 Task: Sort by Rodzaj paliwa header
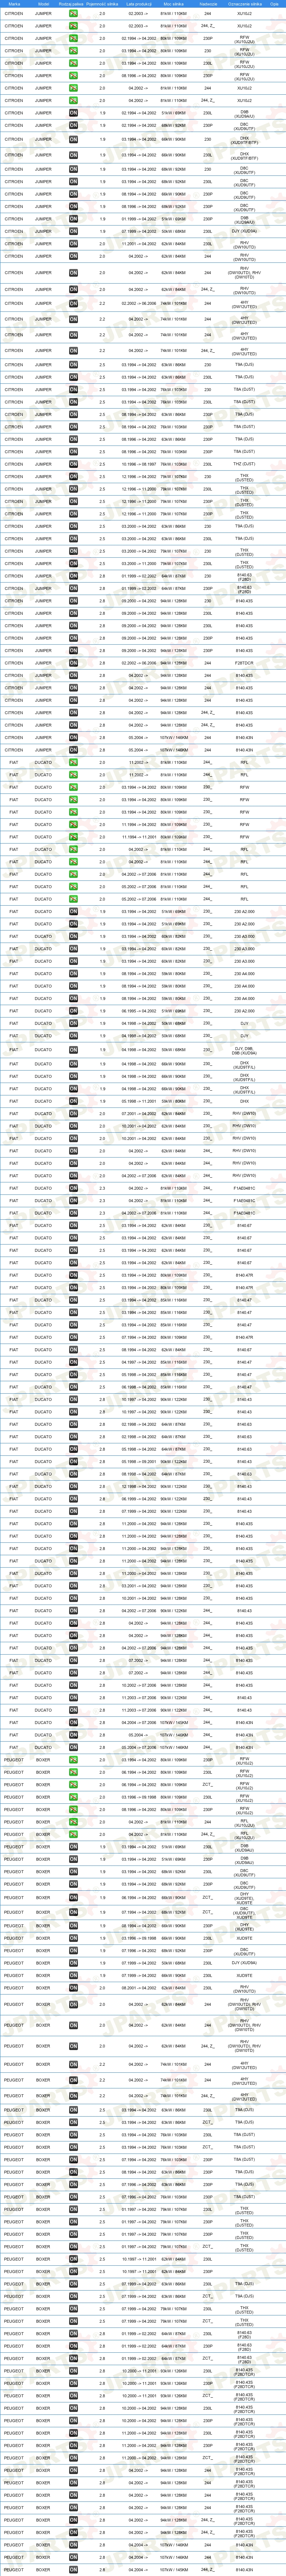point(72,4)
